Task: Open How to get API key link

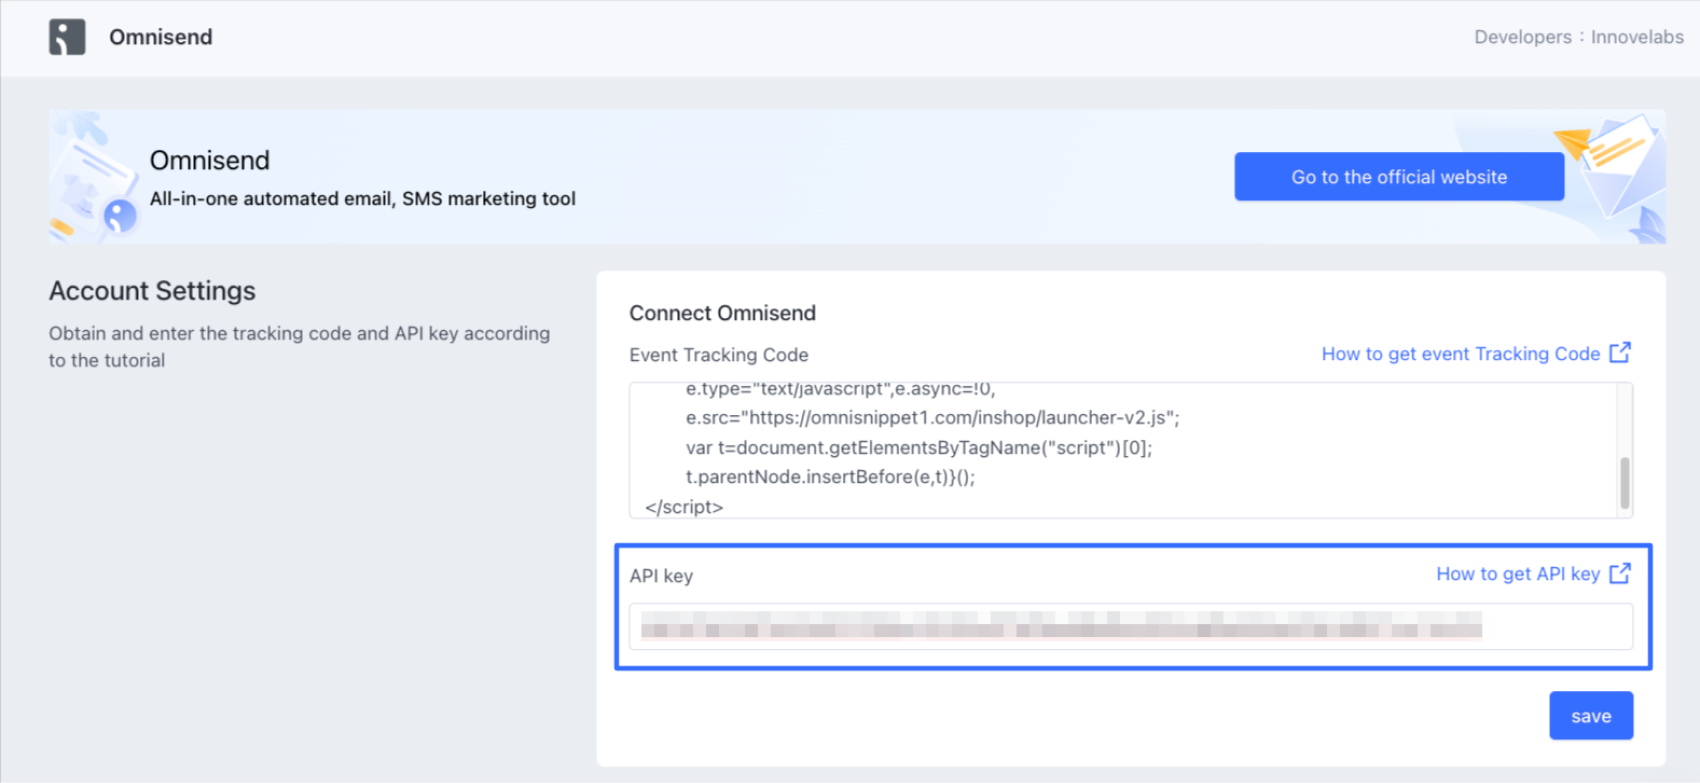Action: (1517, 574)
